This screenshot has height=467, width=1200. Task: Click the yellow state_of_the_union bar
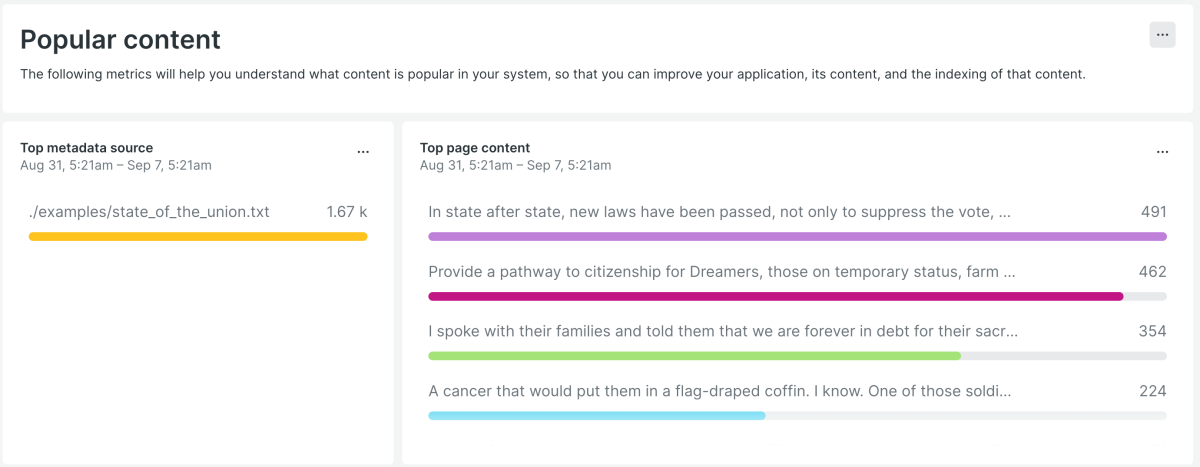(x=198, y=237)
